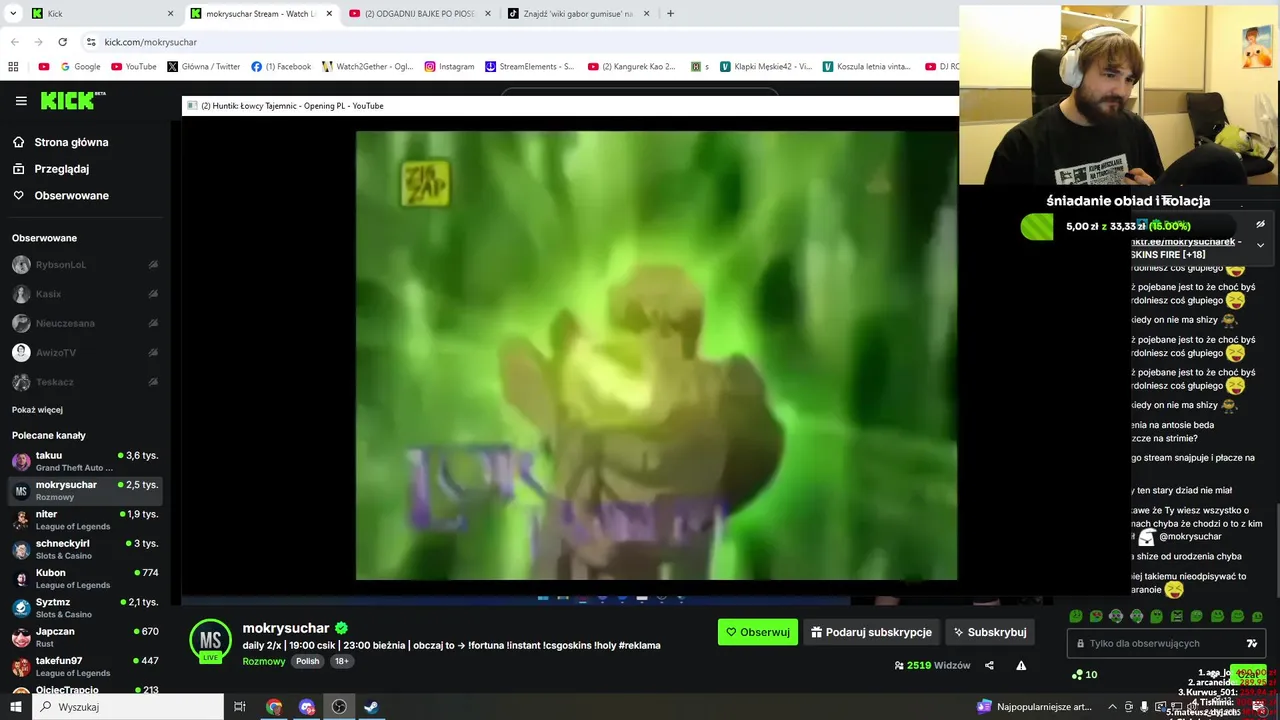This screenshot has height=720, width=1280.
Task: Follow channel with Obserwuj button
Action: pos(757,632)
